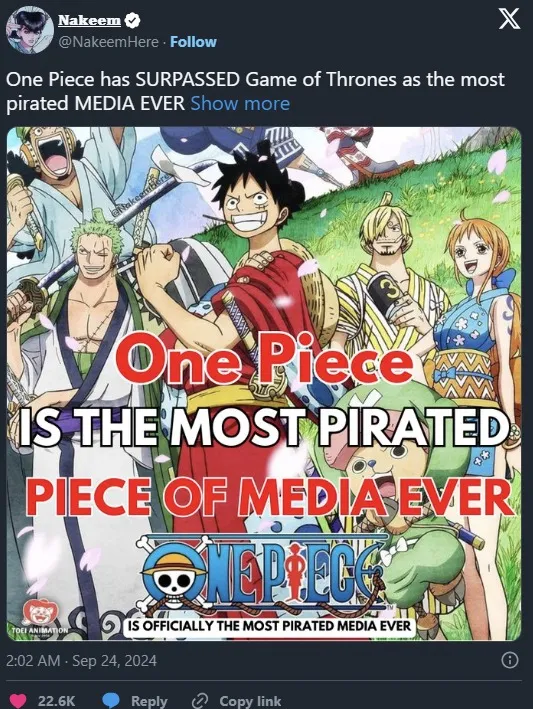Open the X logo link
The image size is (533, 709).
[509, 20]
